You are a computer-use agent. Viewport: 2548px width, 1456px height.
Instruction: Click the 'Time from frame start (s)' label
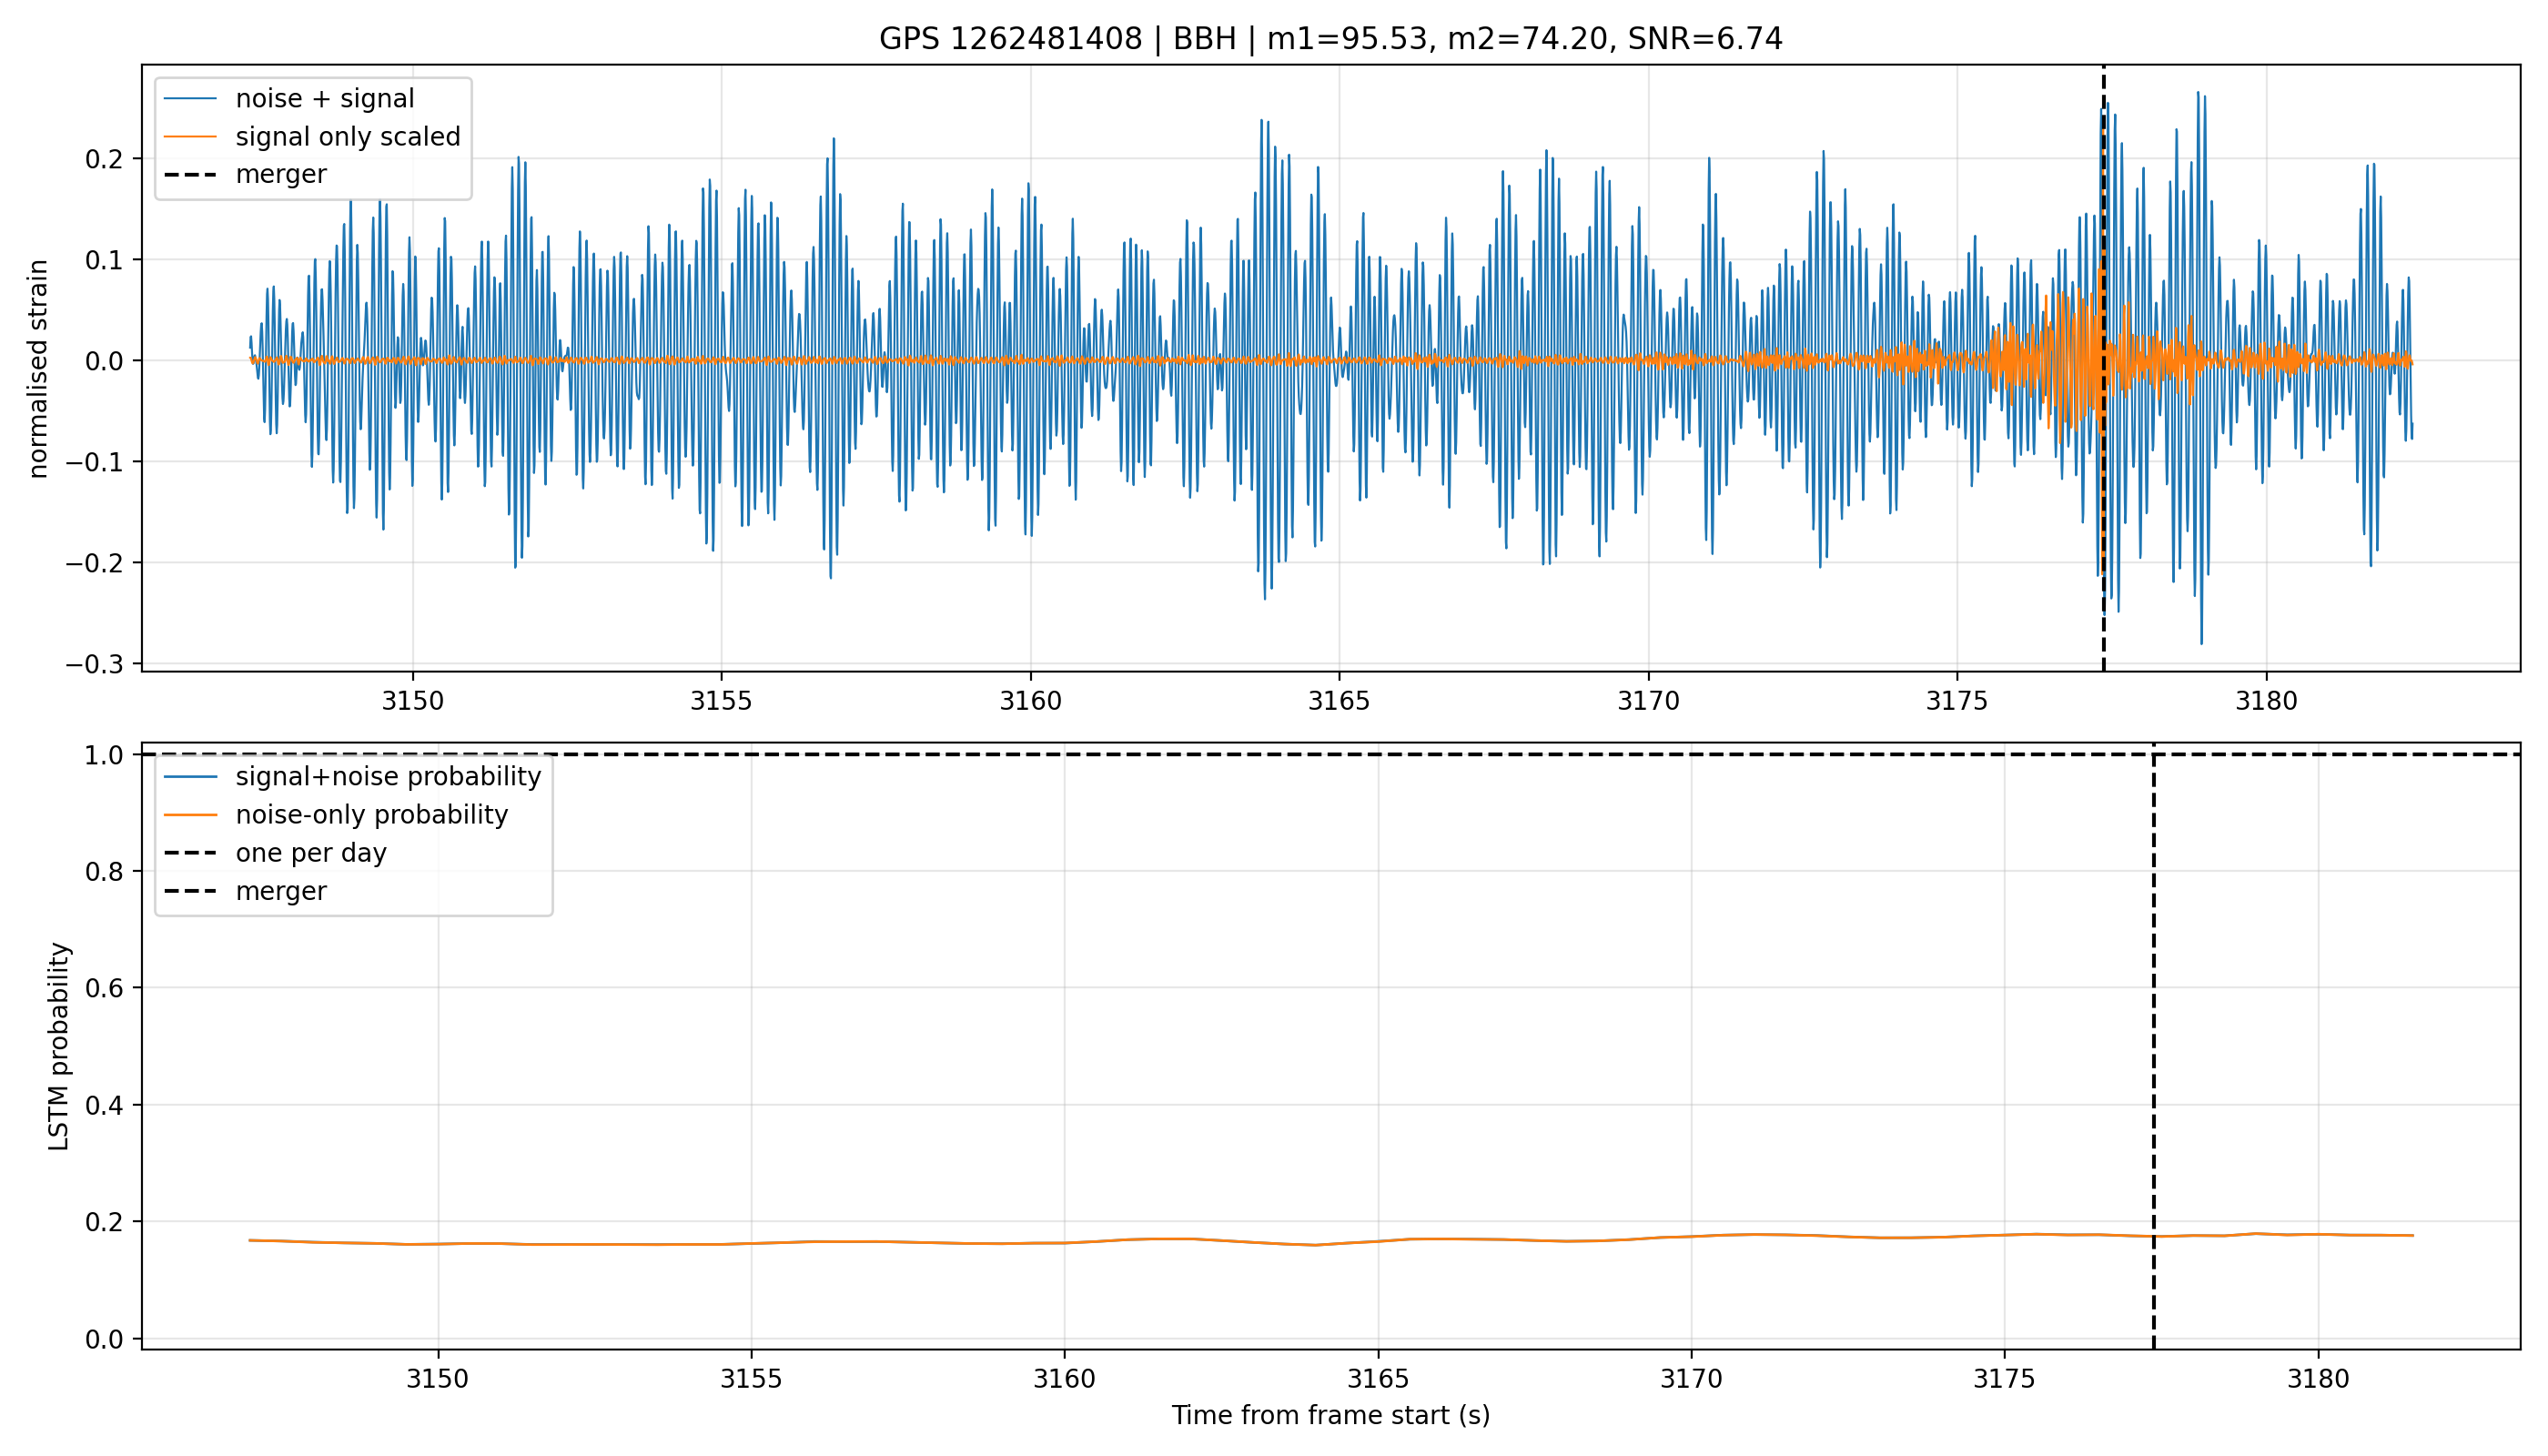tap(1330, 1415)
